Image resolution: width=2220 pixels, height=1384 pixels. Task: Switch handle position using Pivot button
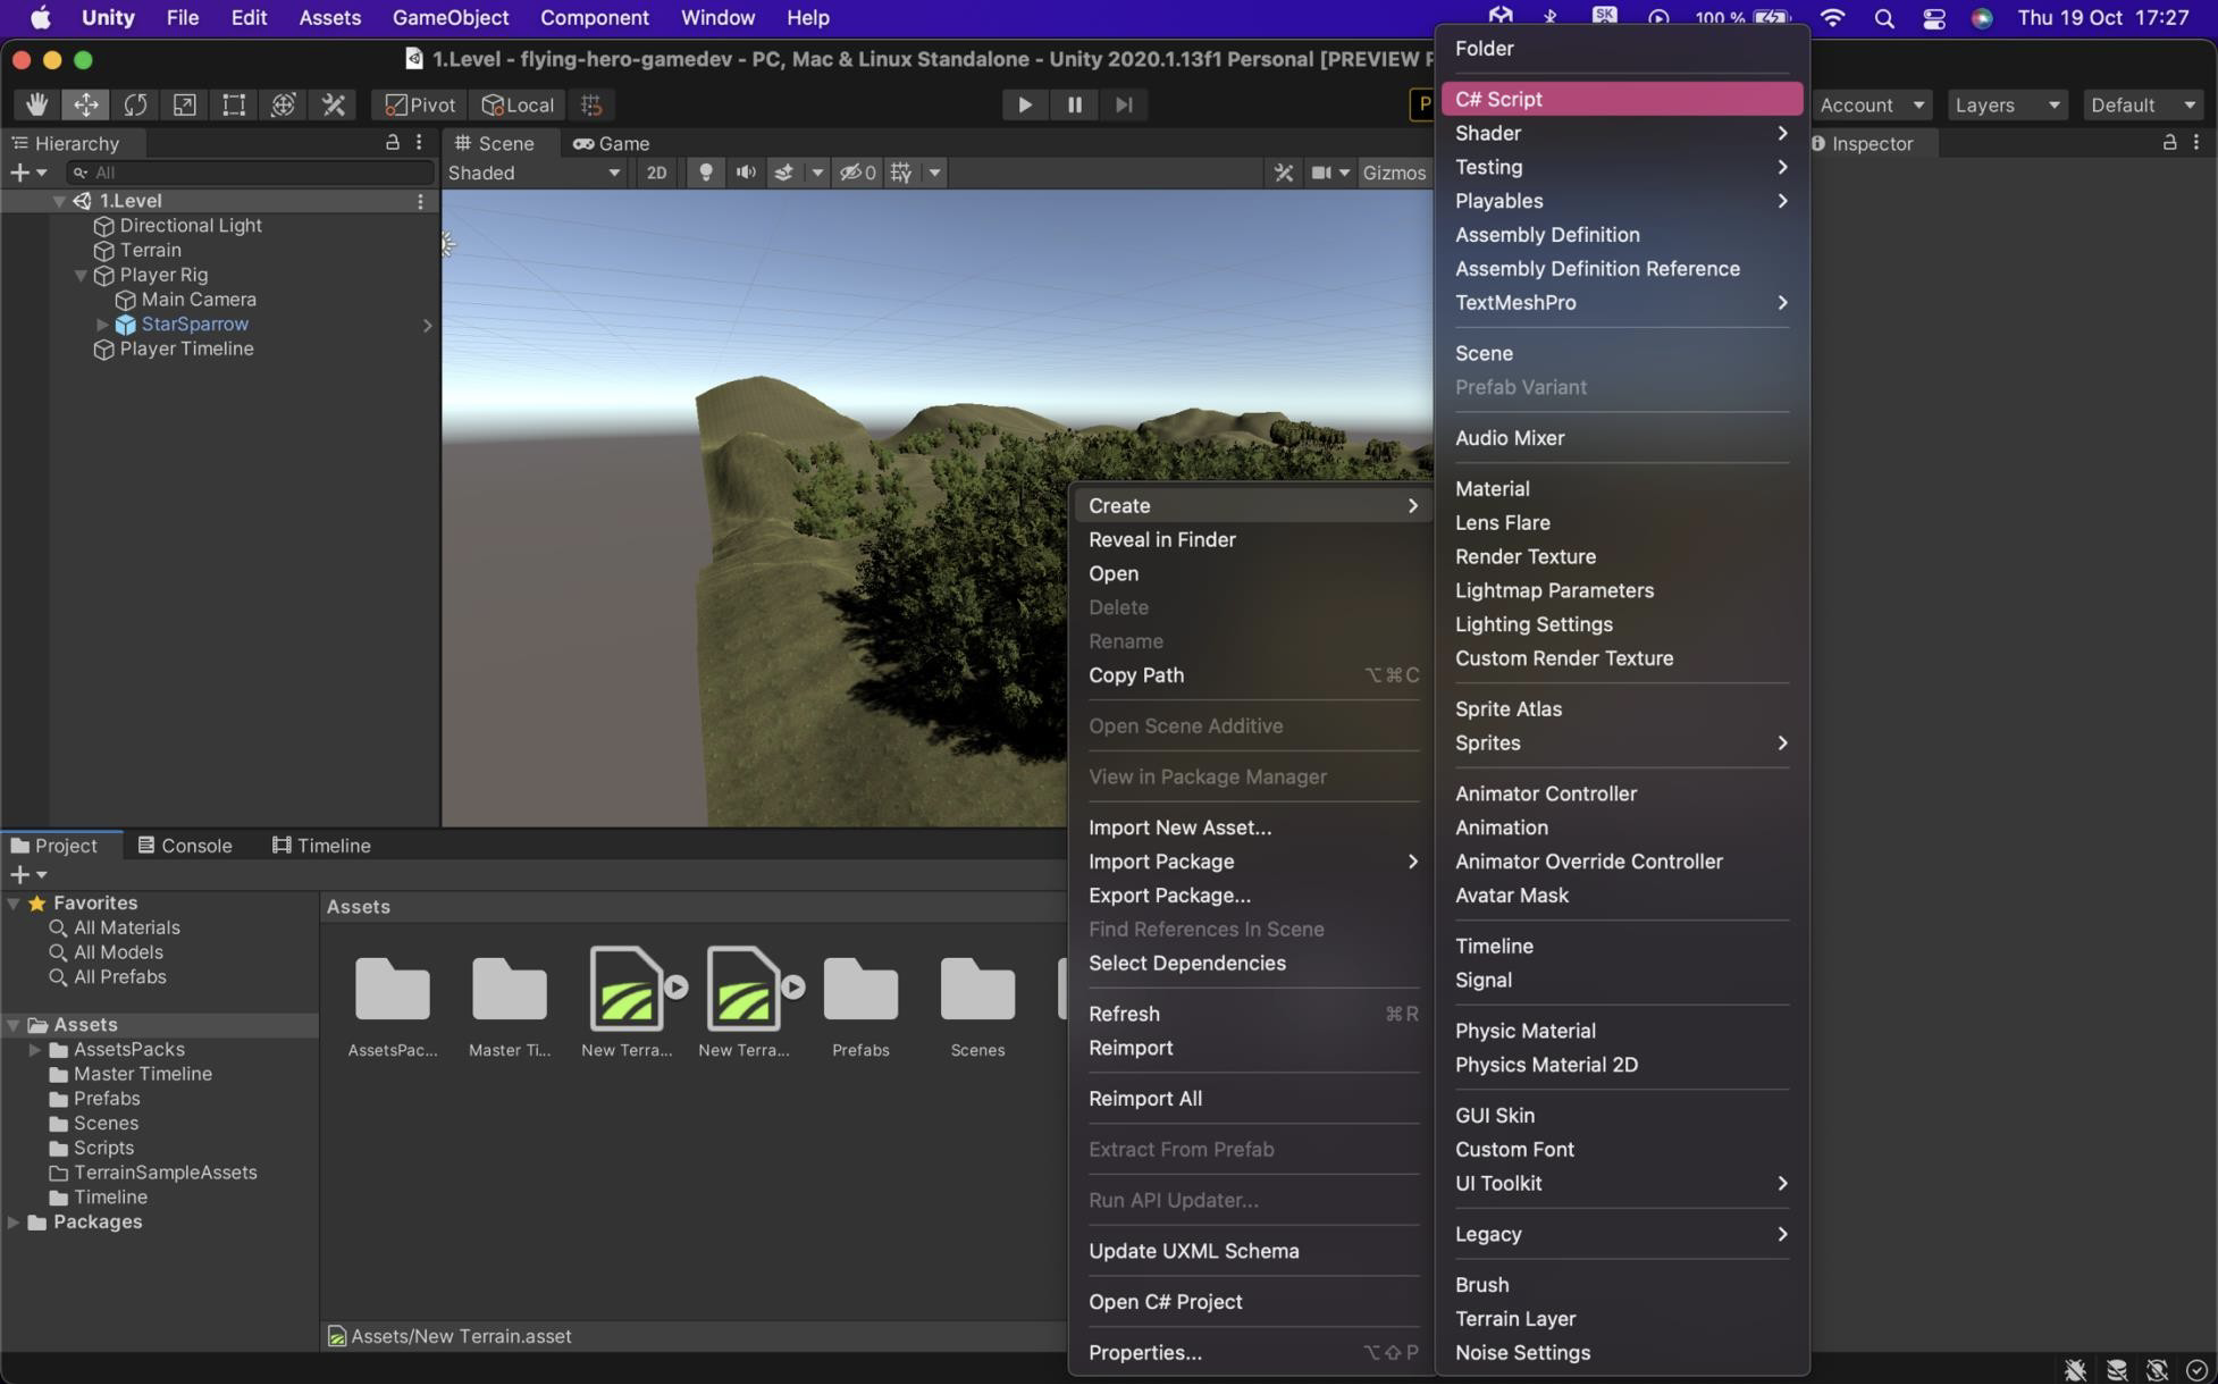coord(420,104)
